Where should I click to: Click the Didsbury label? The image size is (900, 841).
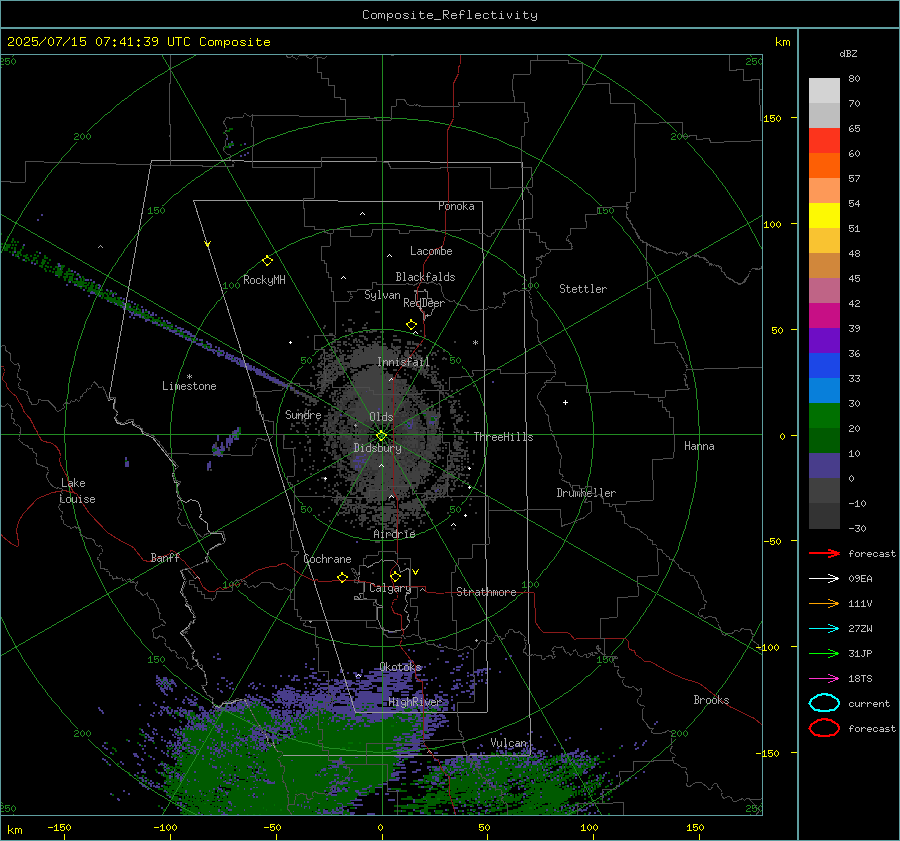tap(377, 448)
